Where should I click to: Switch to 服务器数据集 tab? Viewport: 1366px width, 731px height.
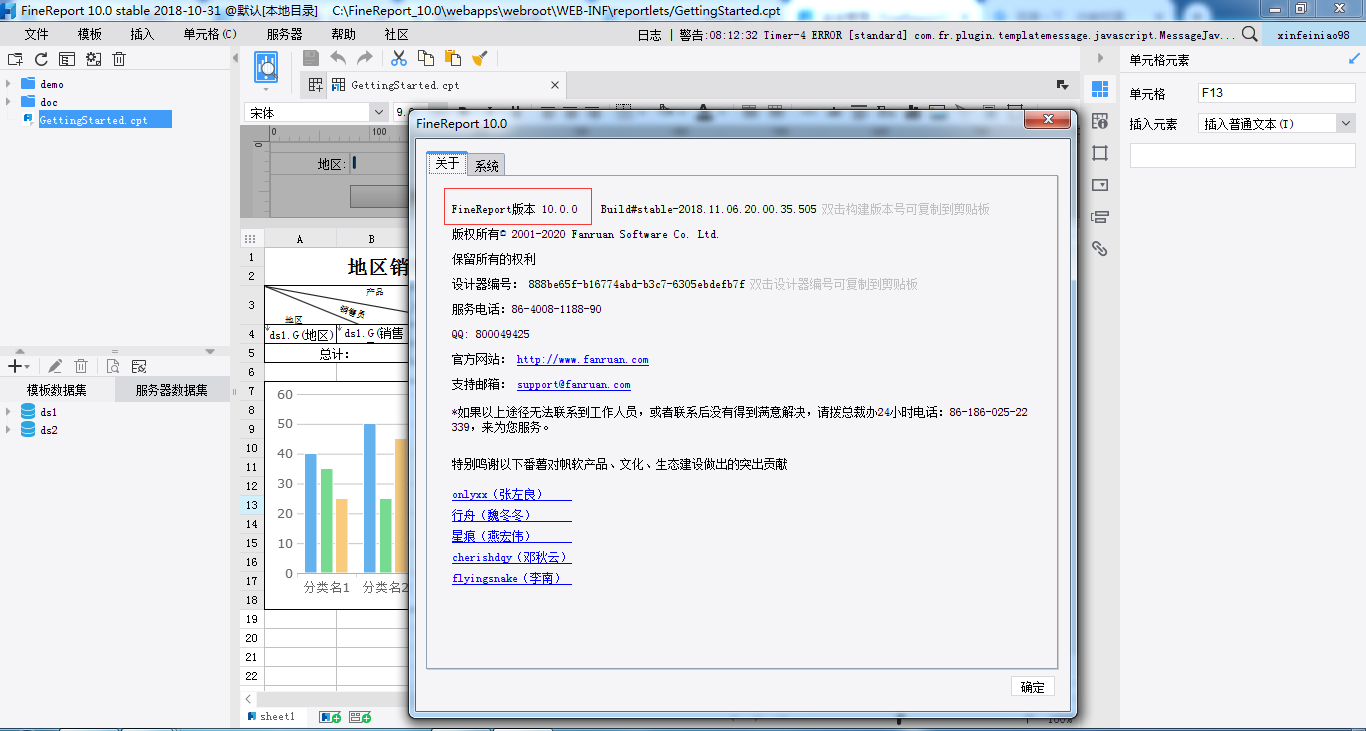172,390
